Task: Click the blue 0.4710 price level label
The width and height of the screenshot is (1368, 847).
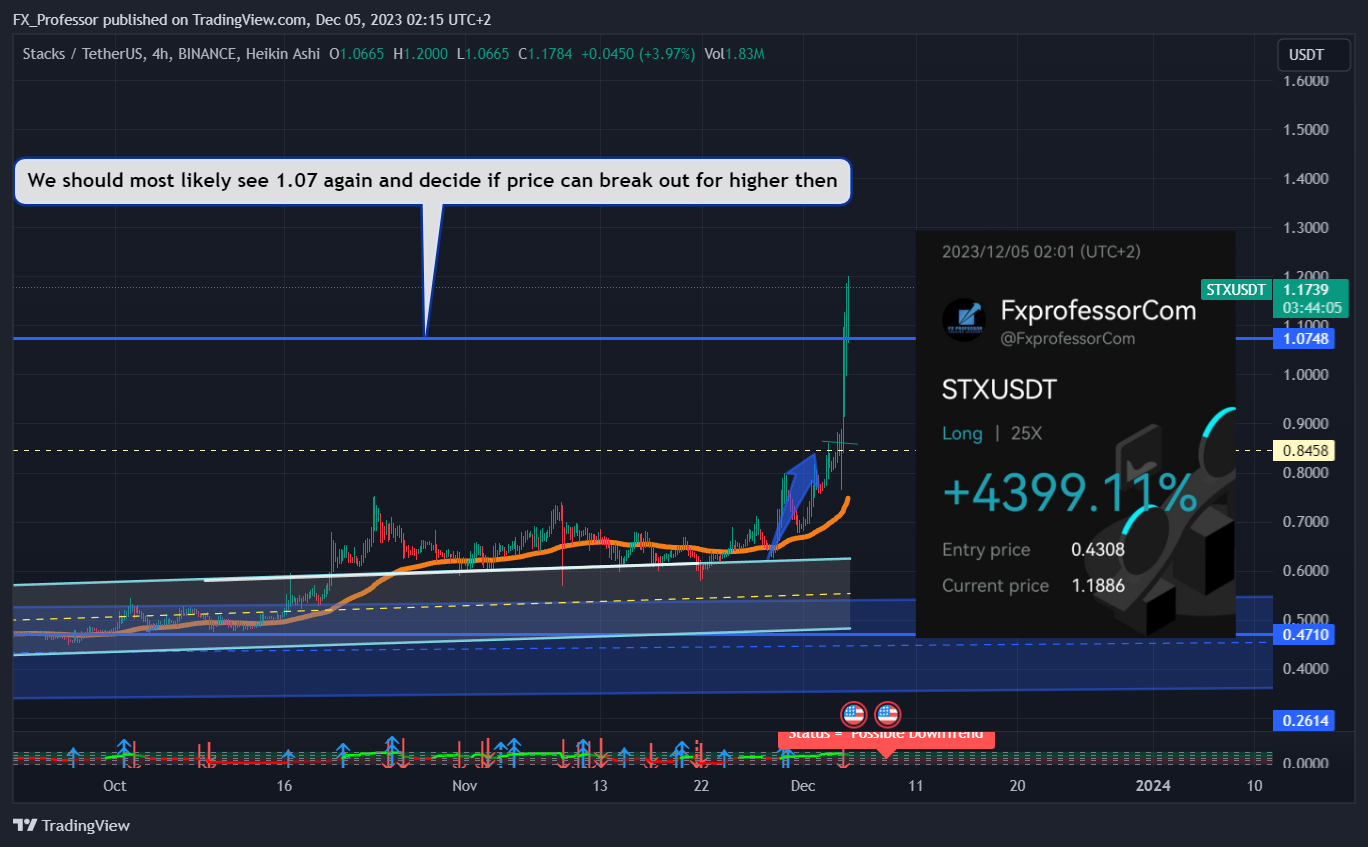Action: pos(1305,634)
